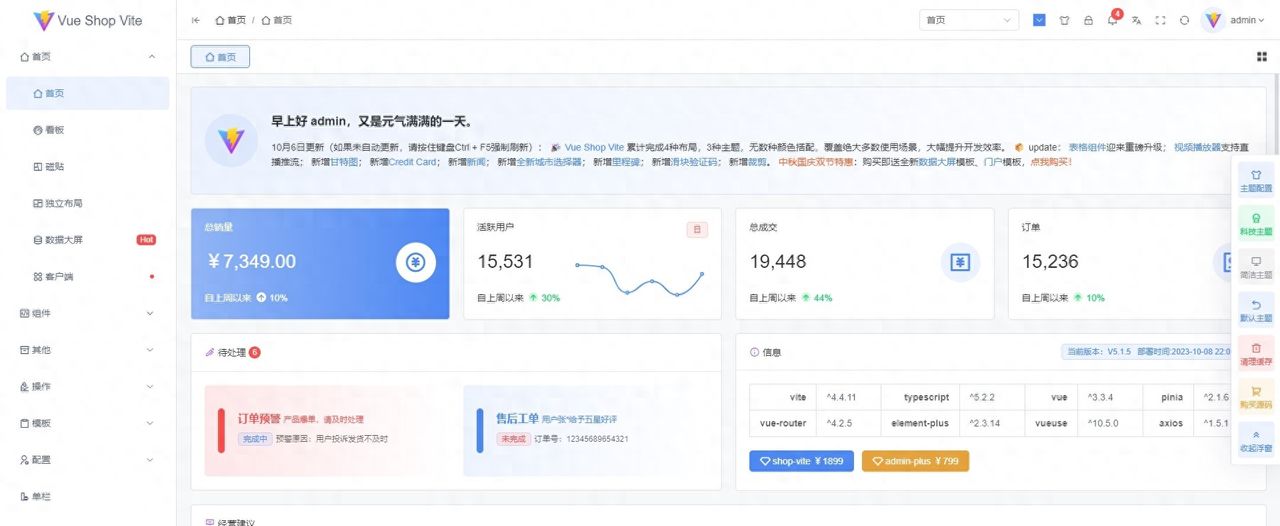Image resolution: width=1280 pixels, height=526 pixels.
Task: Open 磁贴 in the sidebar
Action: pyautogui.click(x=88, y=167)
